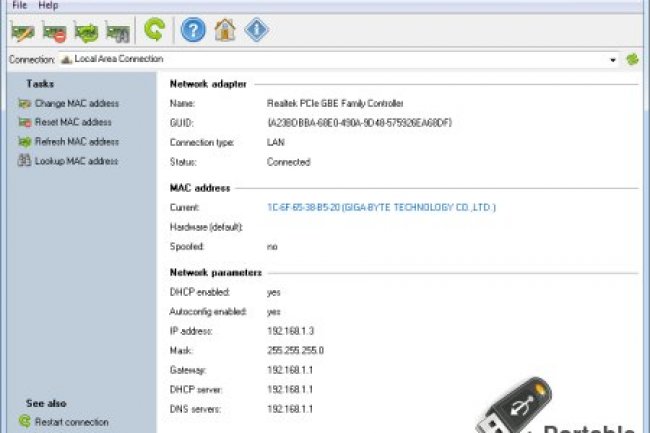Click the Refresh MAC address toolbar icon
This screenshot has height=433, width=650.
click(86, 32)
